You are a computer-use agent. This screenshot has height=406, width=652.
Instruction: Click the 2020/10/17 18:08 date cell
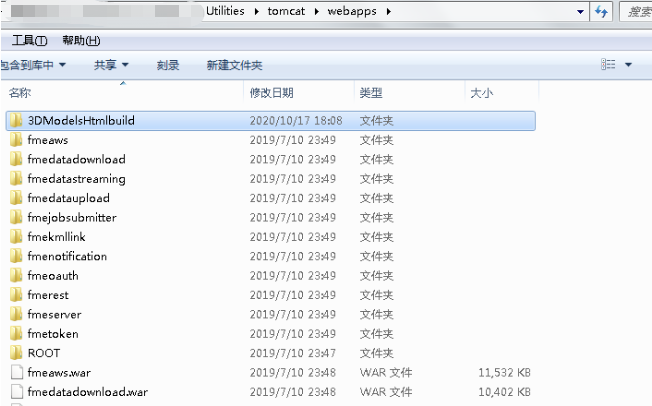296,121
